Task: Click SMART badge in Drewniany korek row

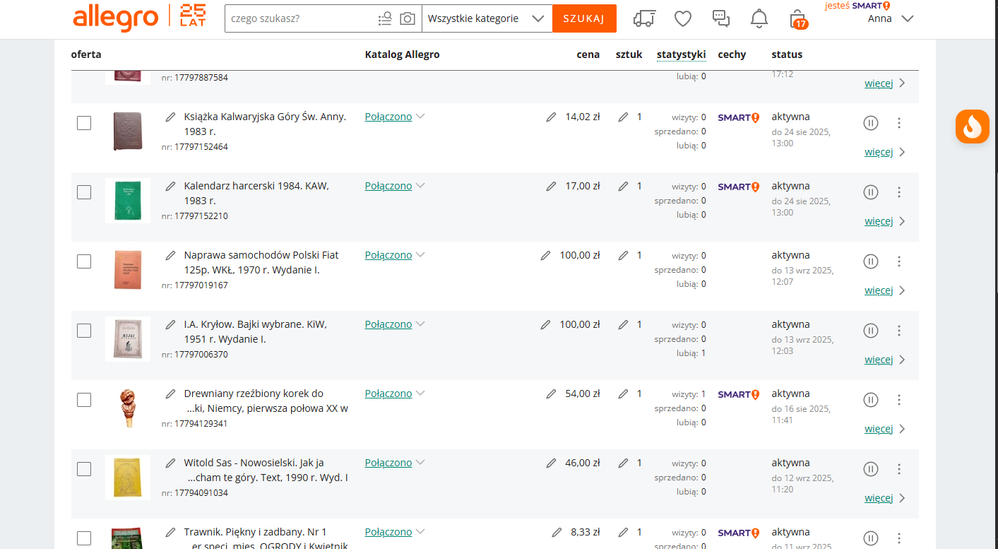Action: [x=738, y=394]
